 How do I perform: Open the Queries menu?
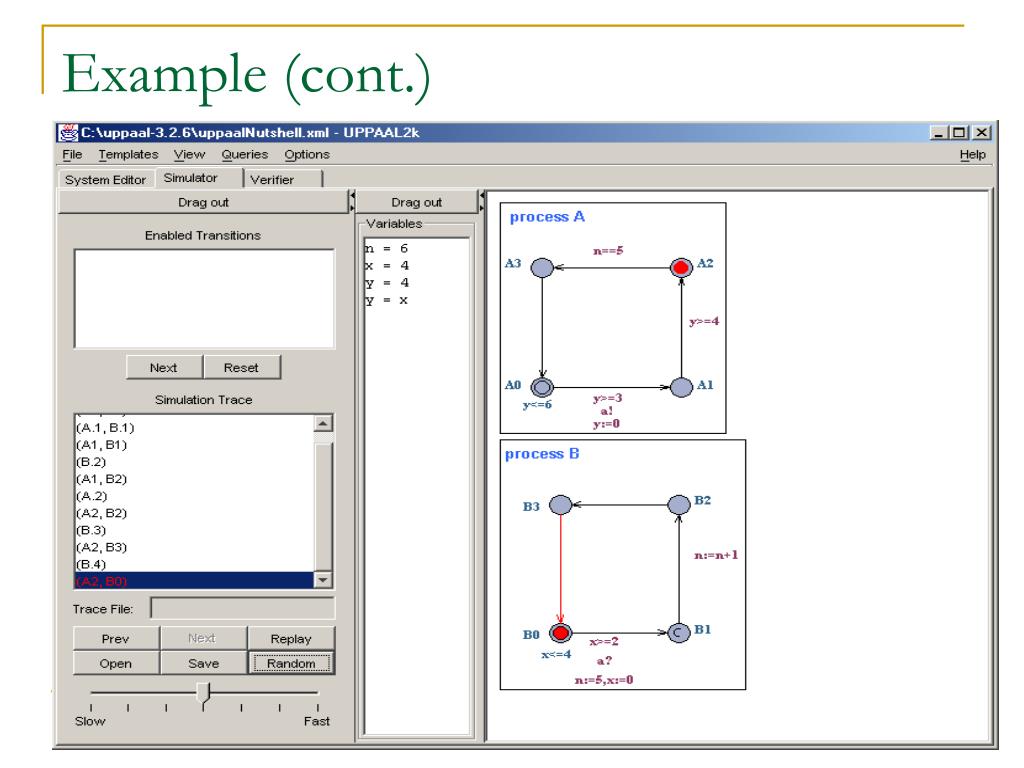[244, 155]
